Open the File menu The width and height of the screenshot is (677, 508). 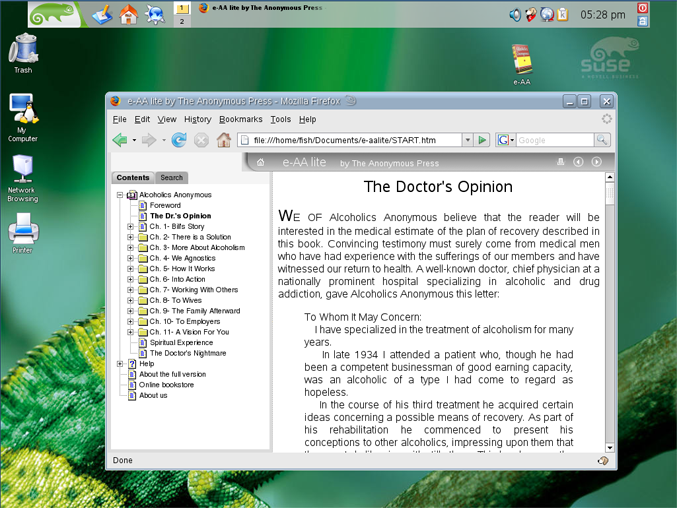click(120, 119)
